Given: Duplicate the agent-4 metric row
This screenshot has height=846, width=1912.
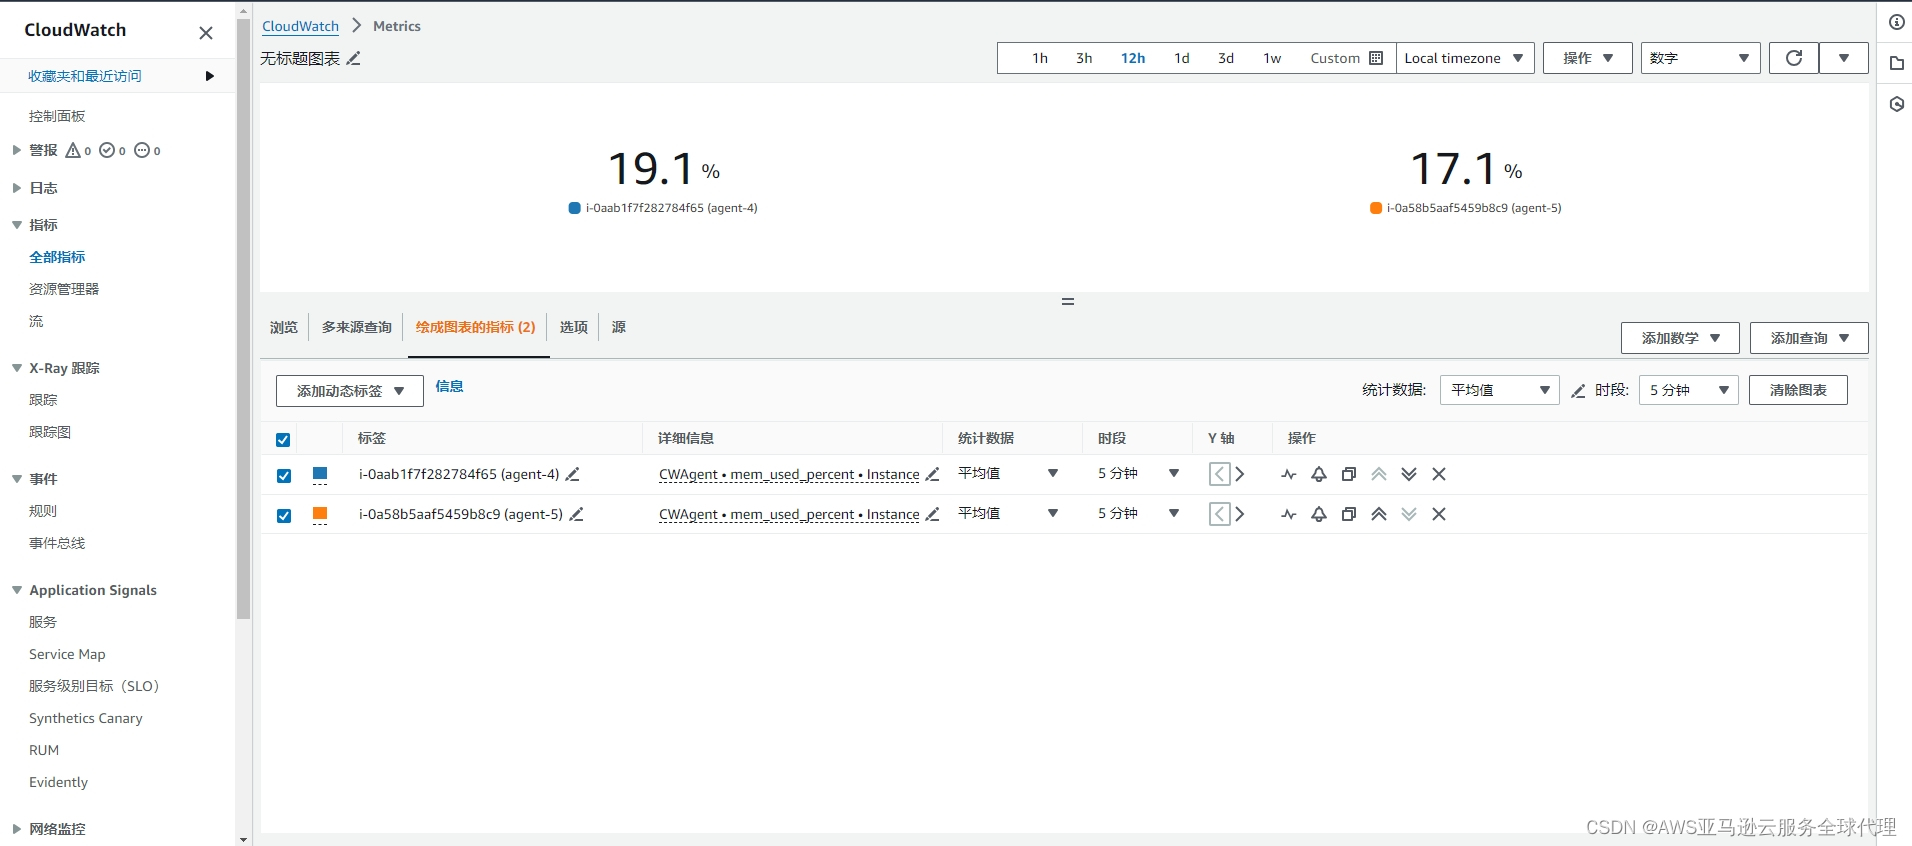Looking at the screenshot, I should (1349, 474).
